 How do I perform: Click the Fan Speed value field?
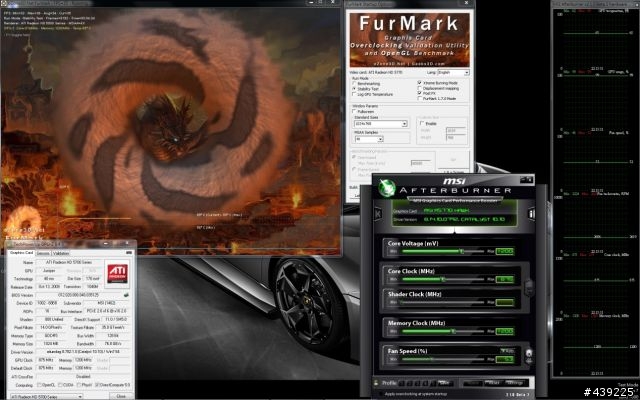pos(504,359)
